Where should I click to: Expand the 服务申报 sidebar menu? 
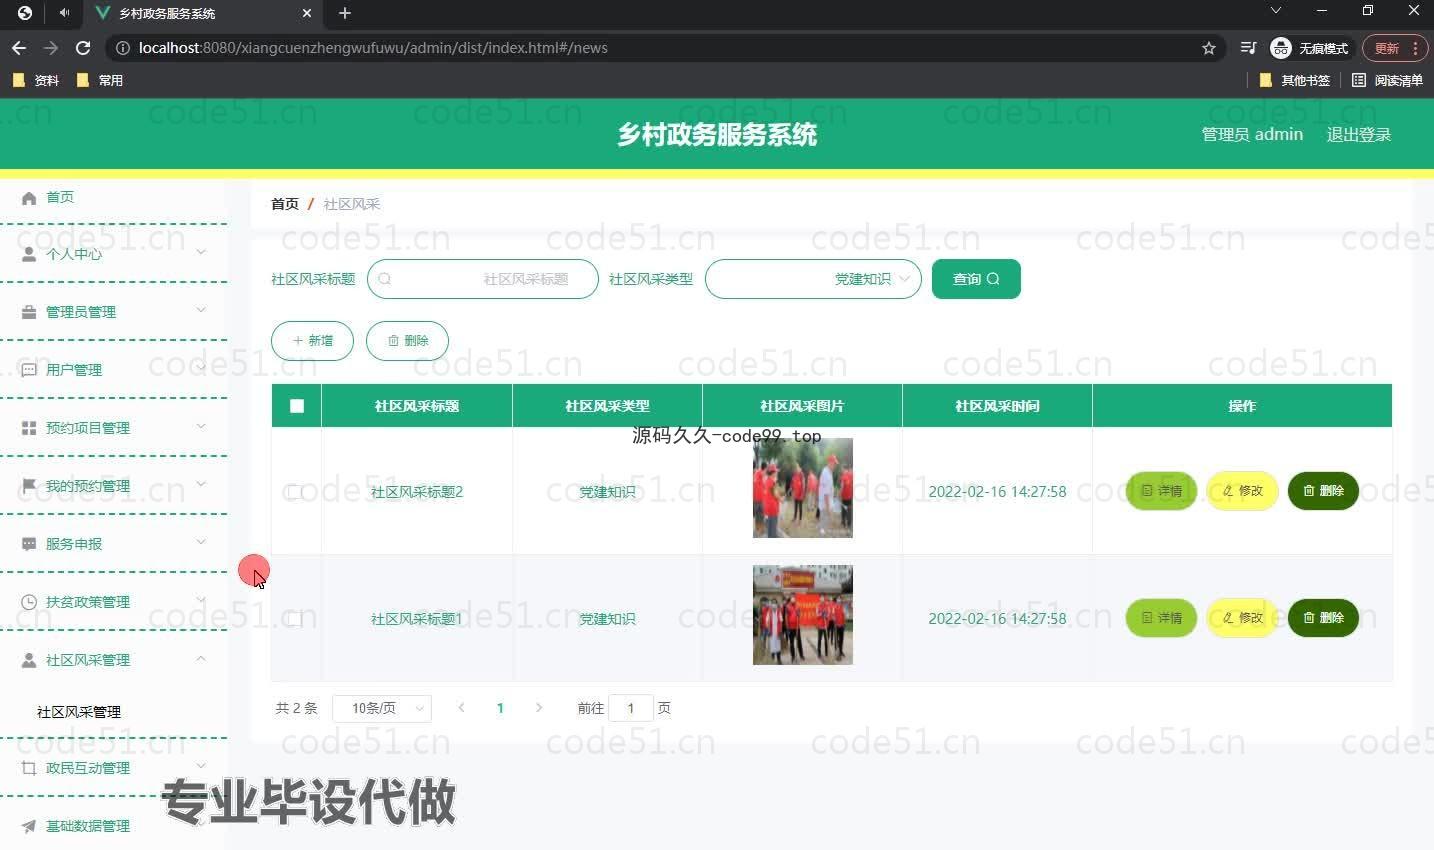coord(113,544)
